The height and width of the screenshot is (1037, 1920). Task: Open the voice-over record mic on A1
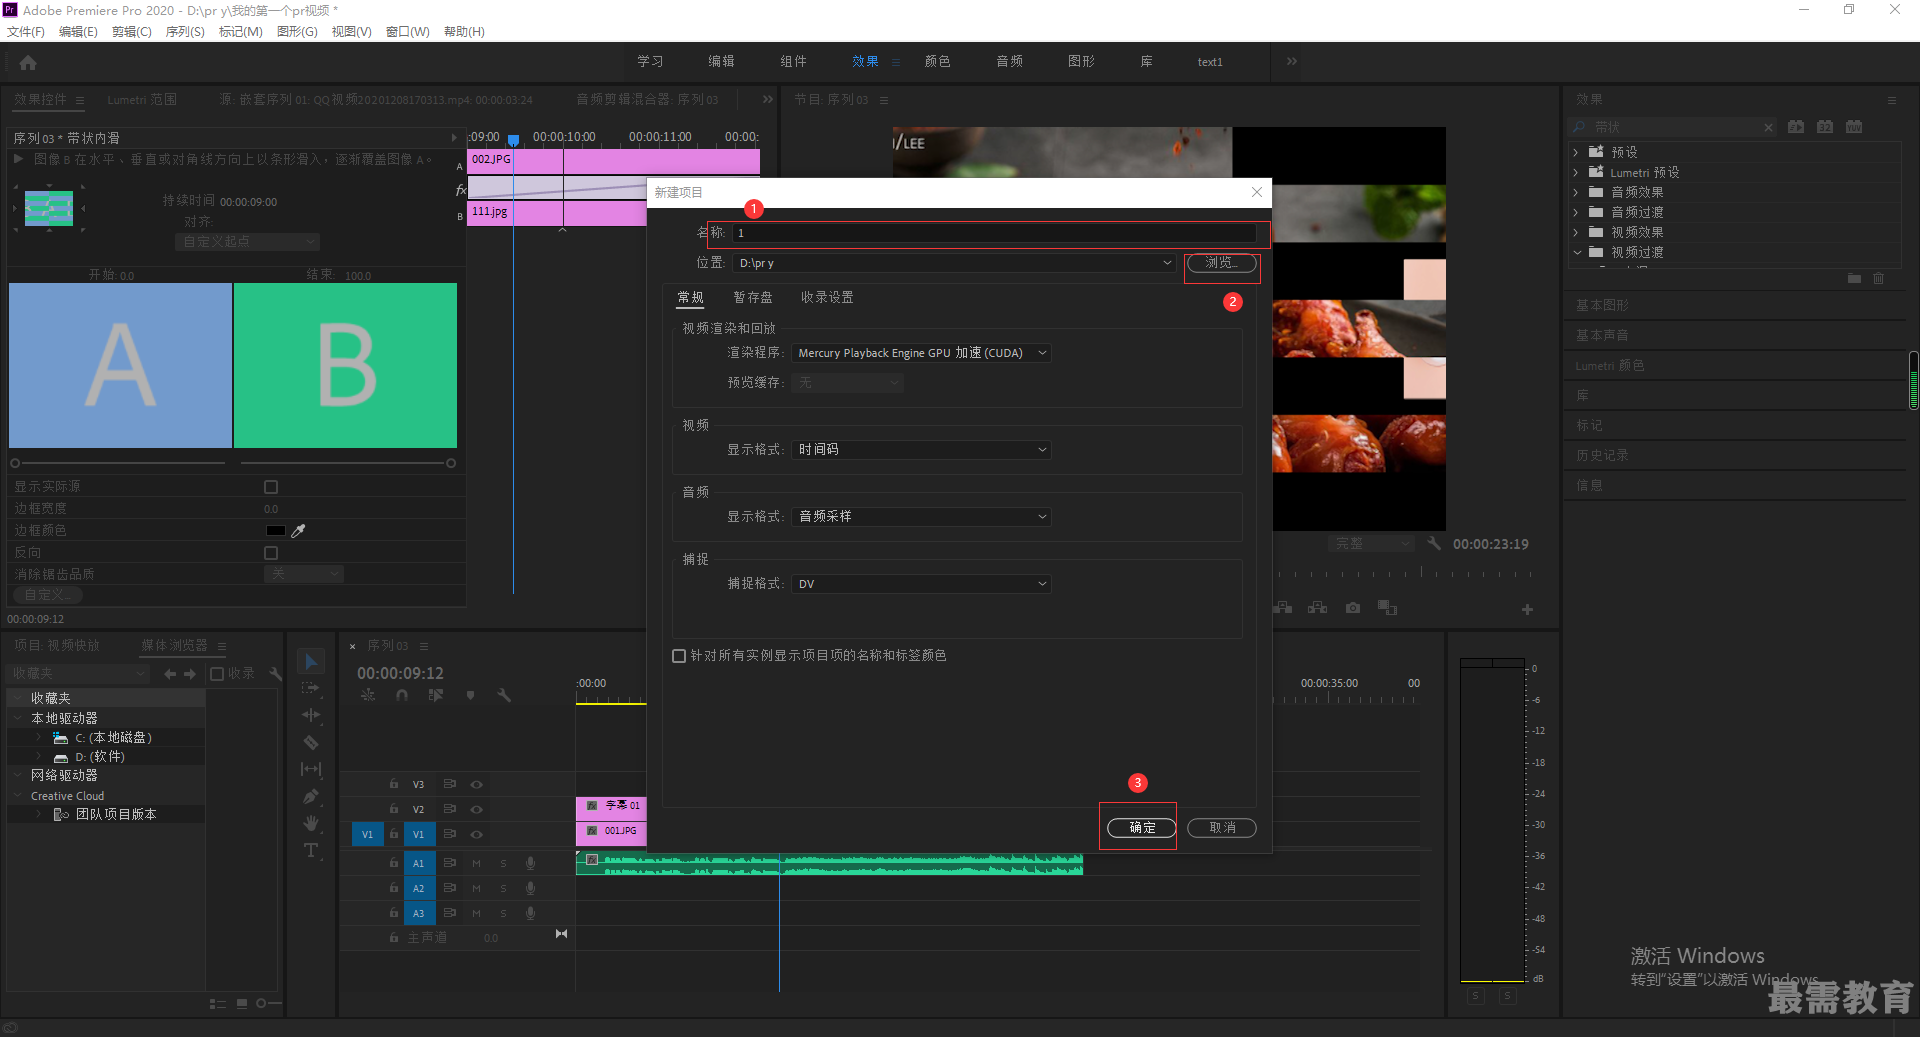(531, 863)
